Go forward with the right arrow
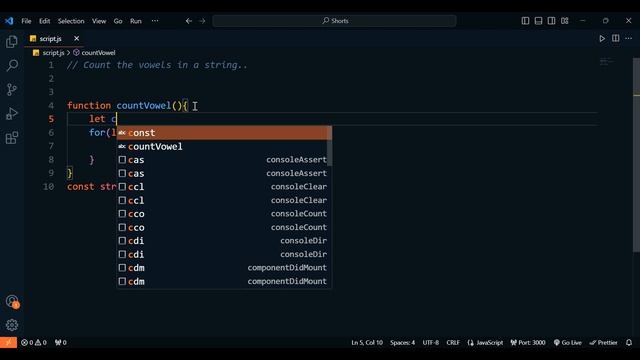This screenshot has height=360, width=640. (202, 21)
